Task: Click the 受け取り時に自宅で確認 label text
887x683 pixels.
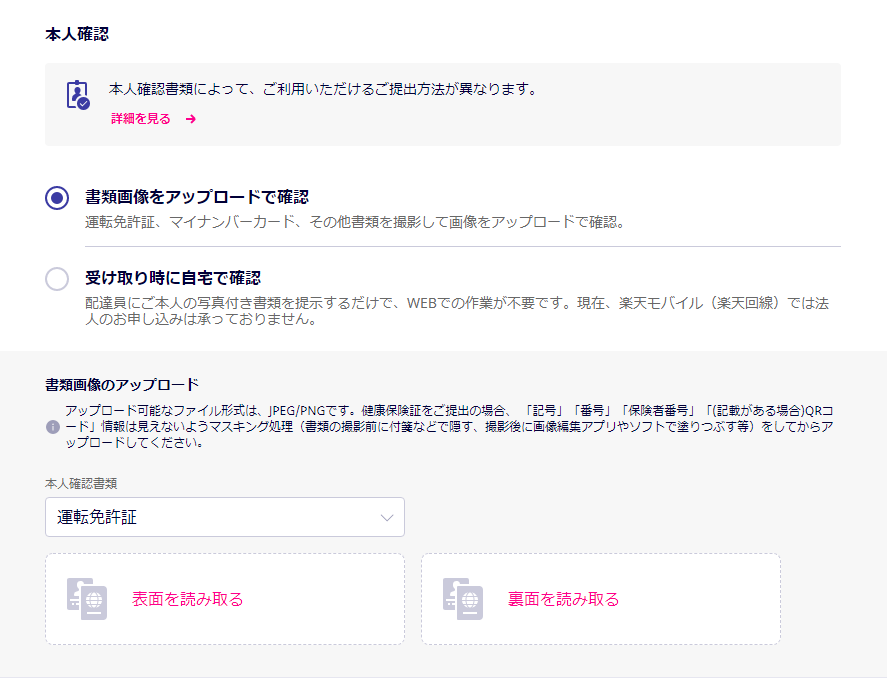Action: coord(173,278)
